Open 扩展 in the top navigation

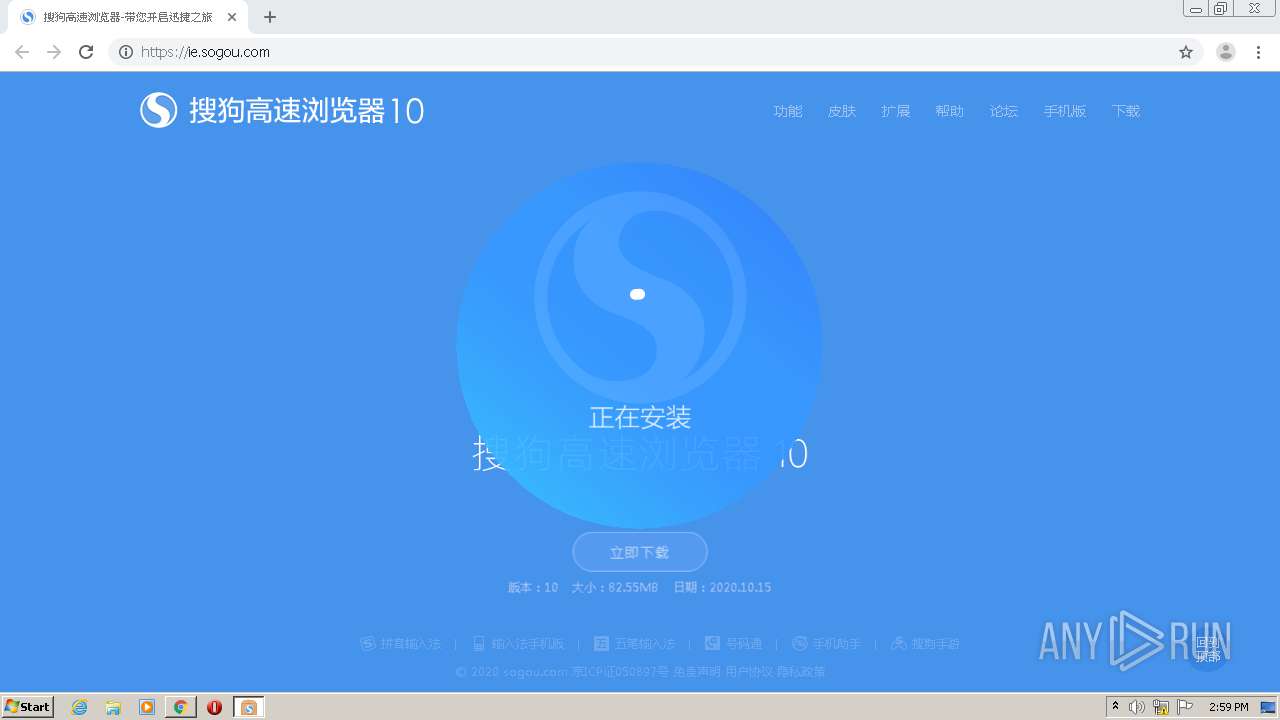896,111
